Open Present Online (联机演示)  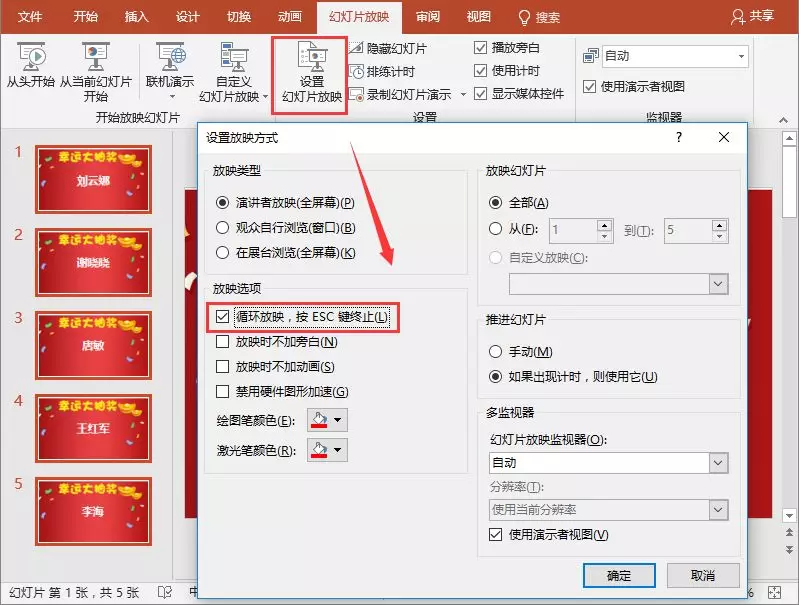(x=170, y=70)
